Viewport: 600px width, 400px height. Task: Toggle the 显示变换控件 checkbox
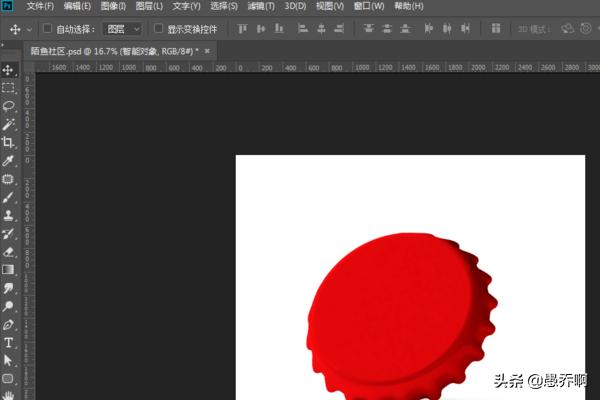tap(158, 29)
